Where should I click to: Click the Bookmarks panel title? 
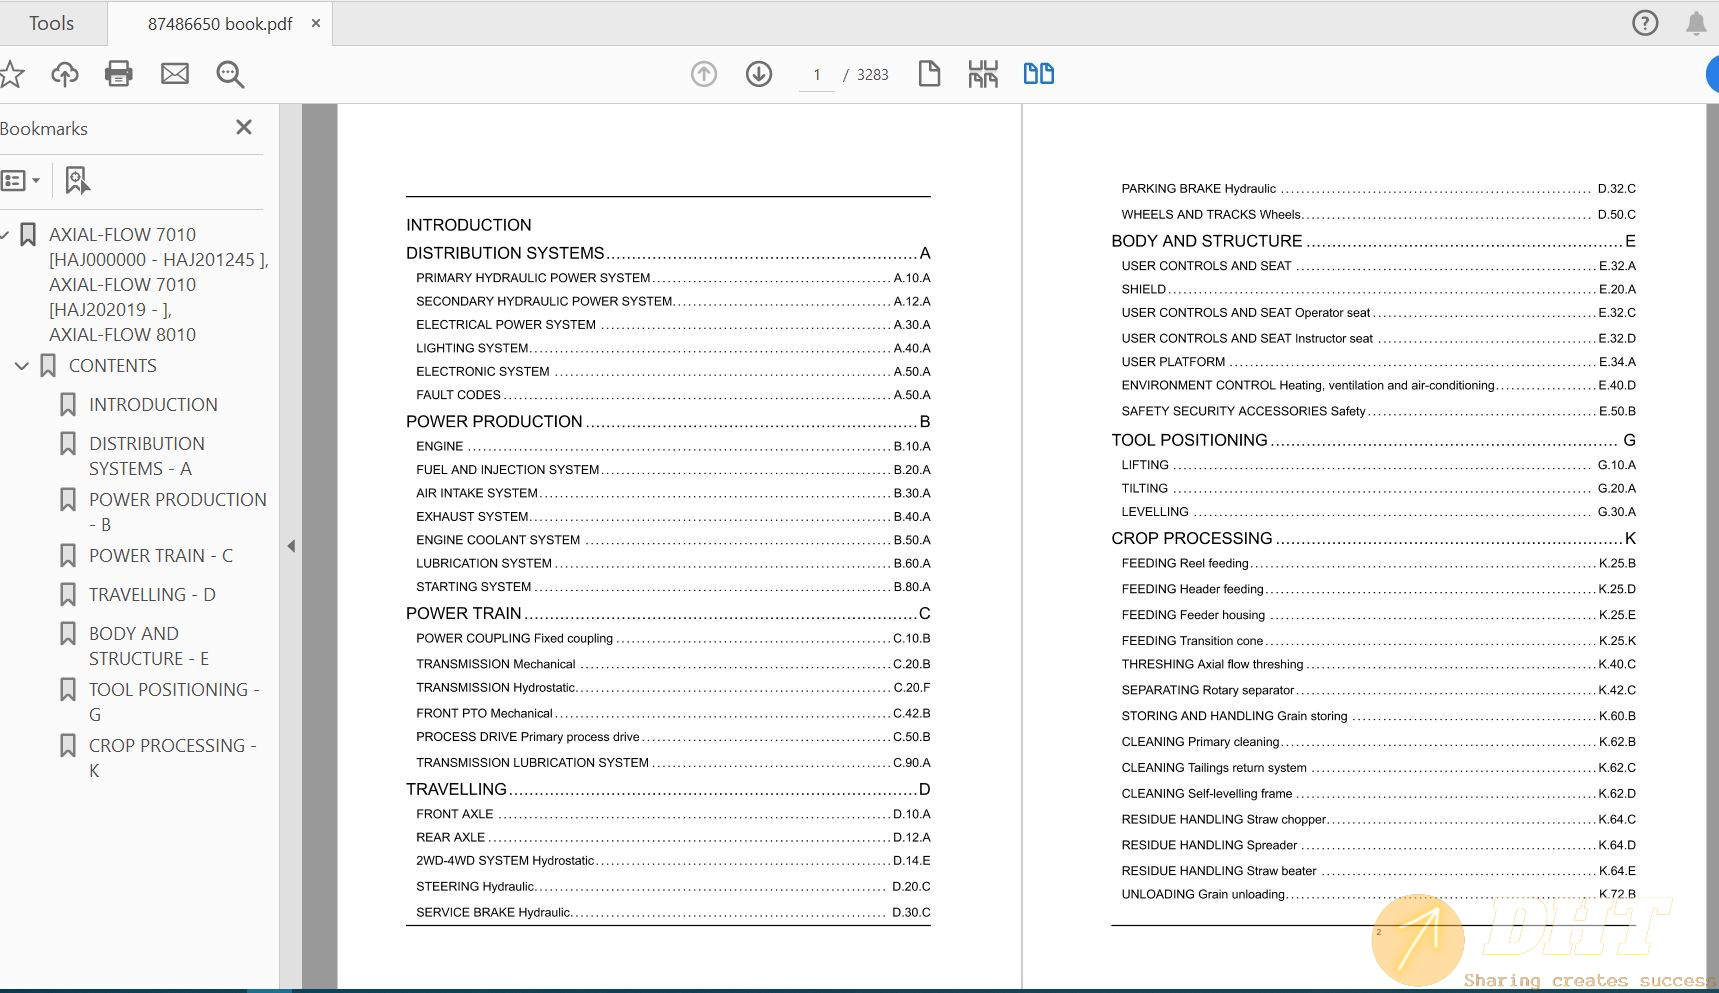(44, 129)
